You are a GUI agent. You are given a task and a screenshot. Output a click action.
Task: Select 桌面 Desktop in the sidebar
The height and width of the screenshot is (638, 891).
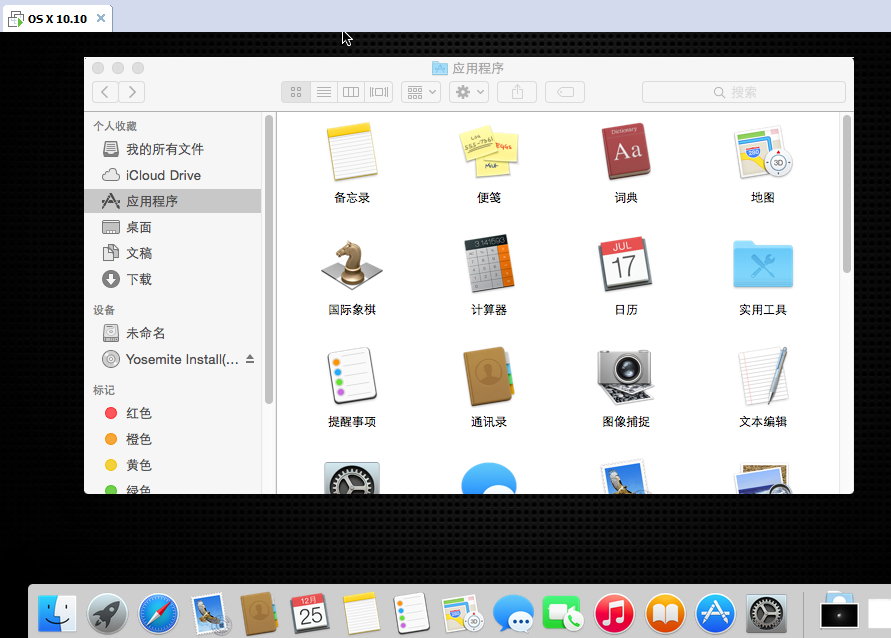pos(173,227)
